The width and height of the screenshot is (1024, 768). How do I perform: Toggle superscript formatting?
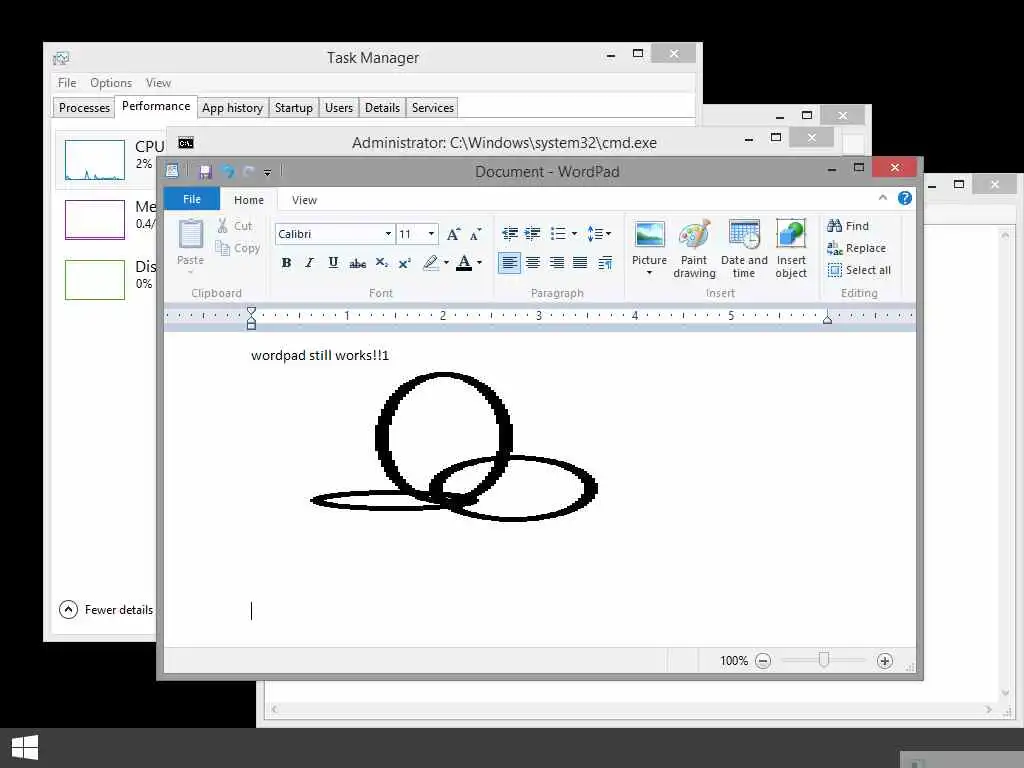pos(405,263)
